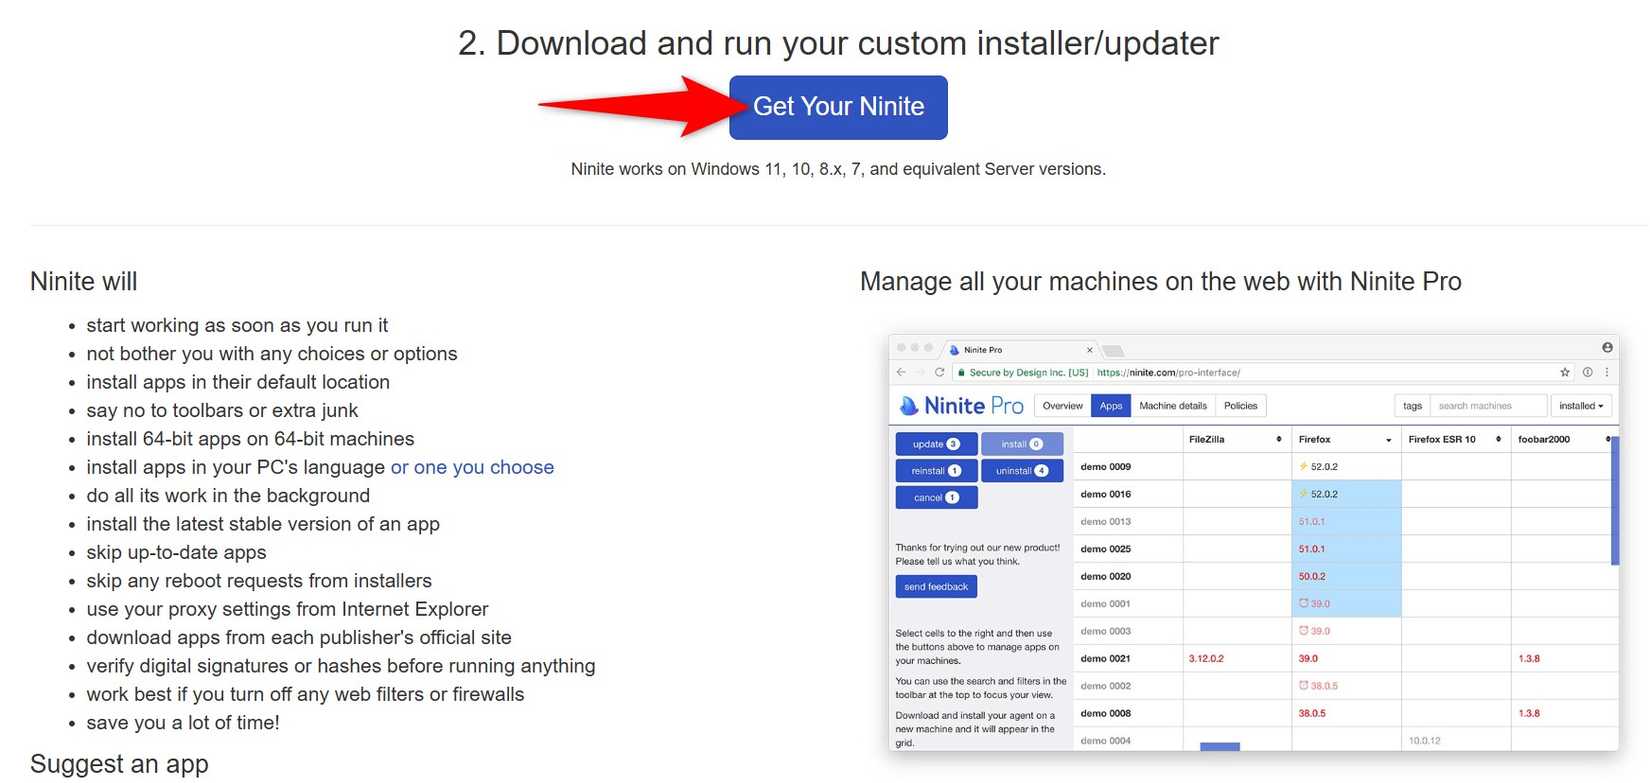This screenshot has height=783, width=1650.
Task: Click the 'Suggest an app' heading
Action: click(119, 764)
